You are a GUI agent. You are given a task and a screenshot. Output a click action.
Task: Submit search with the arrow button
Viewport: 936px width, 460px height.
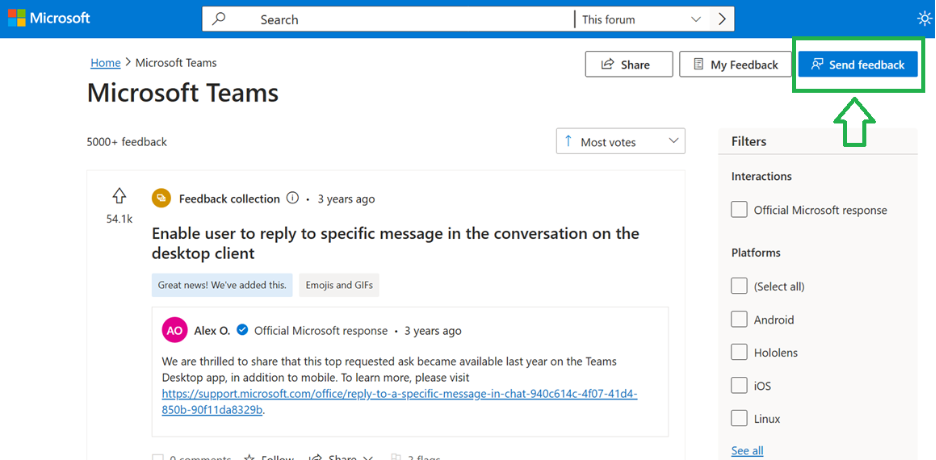tap(722, 19)
